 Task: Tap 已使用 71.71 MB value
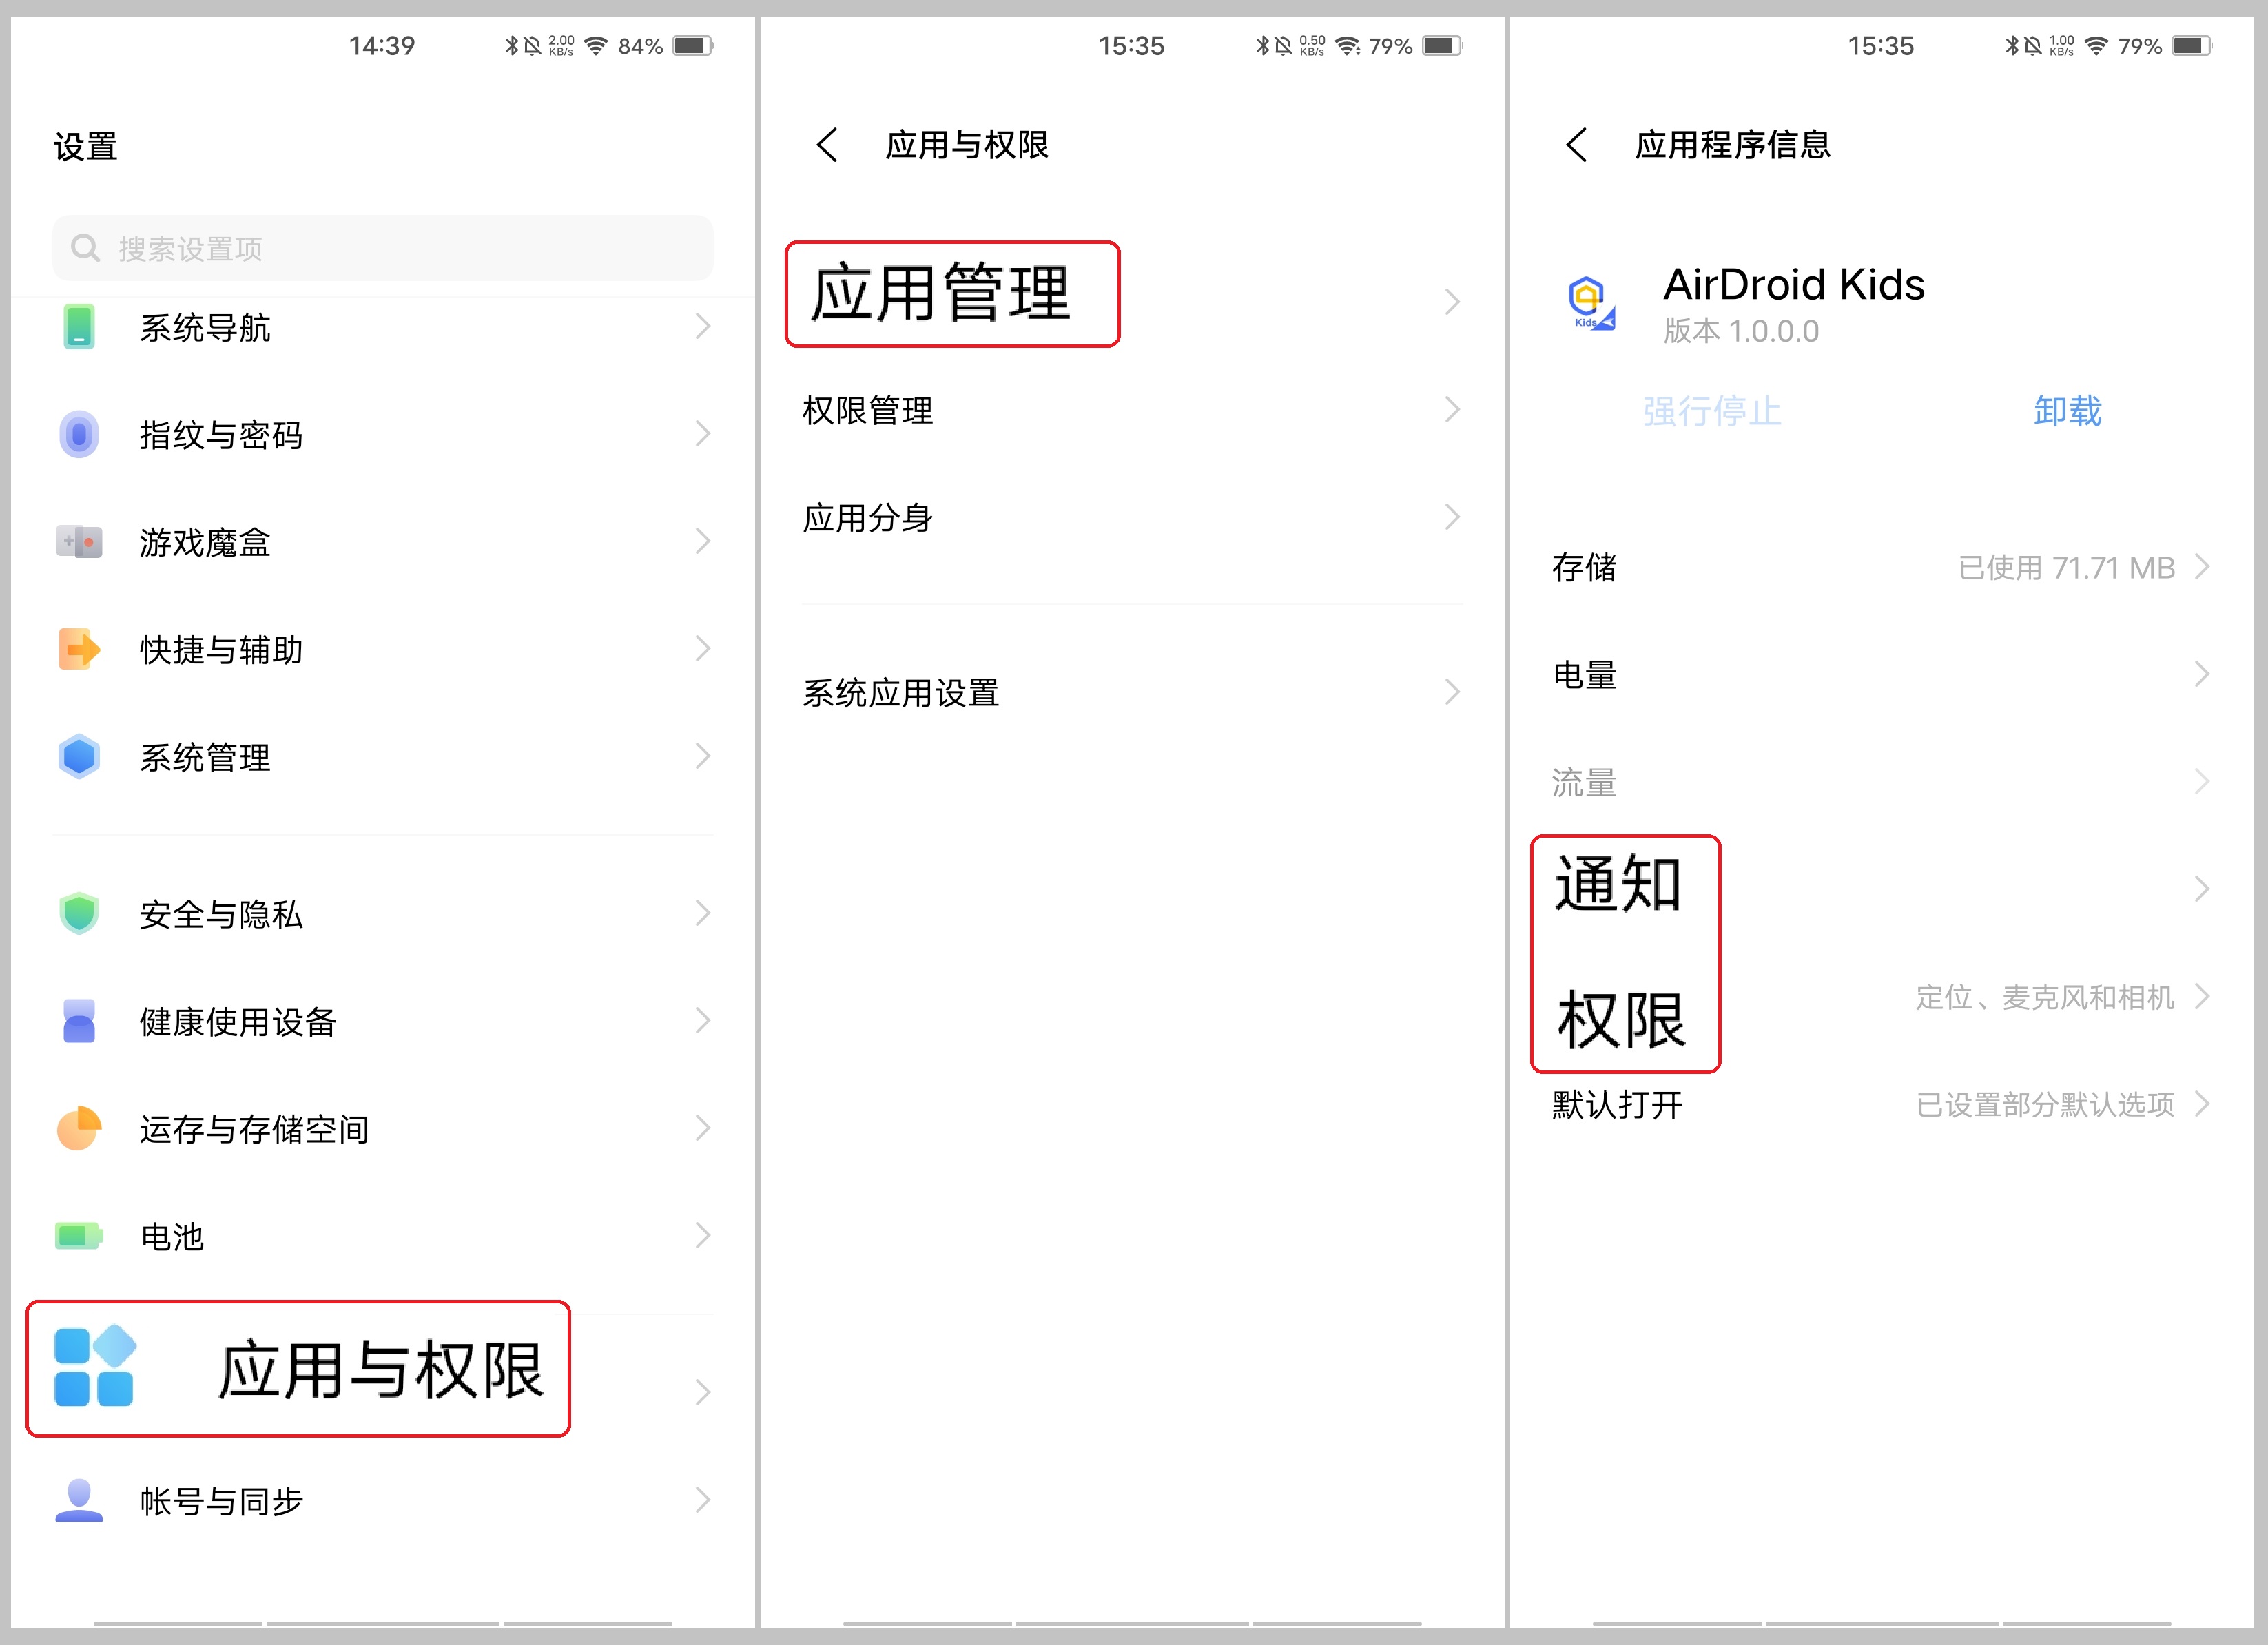point(2066,567)
